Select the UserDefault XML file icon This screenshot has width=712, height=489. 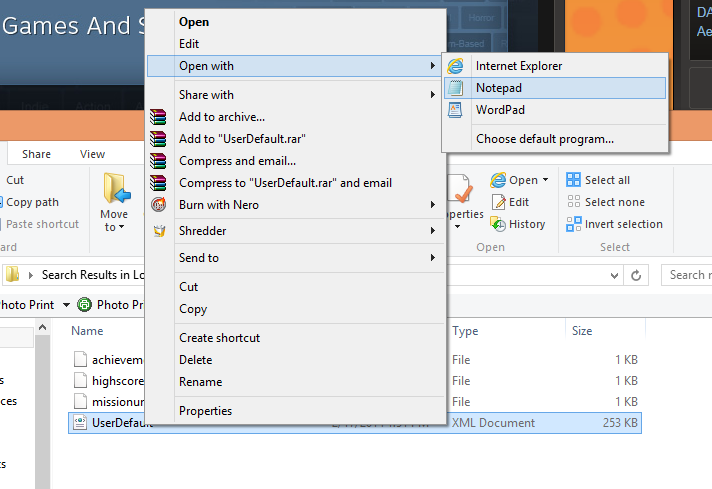80,423
